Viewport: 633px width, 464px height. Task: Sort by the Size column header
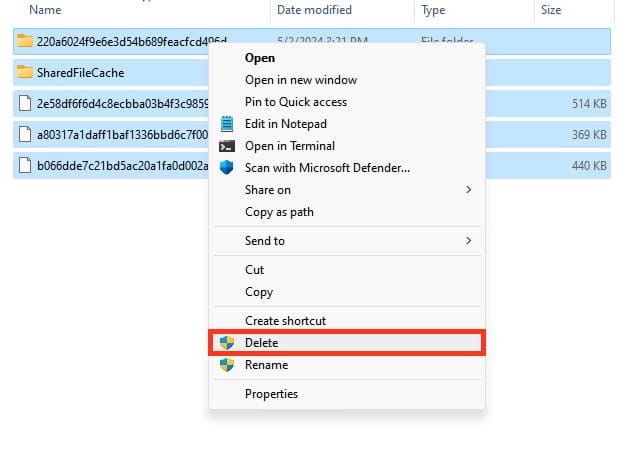click(551, 10)
